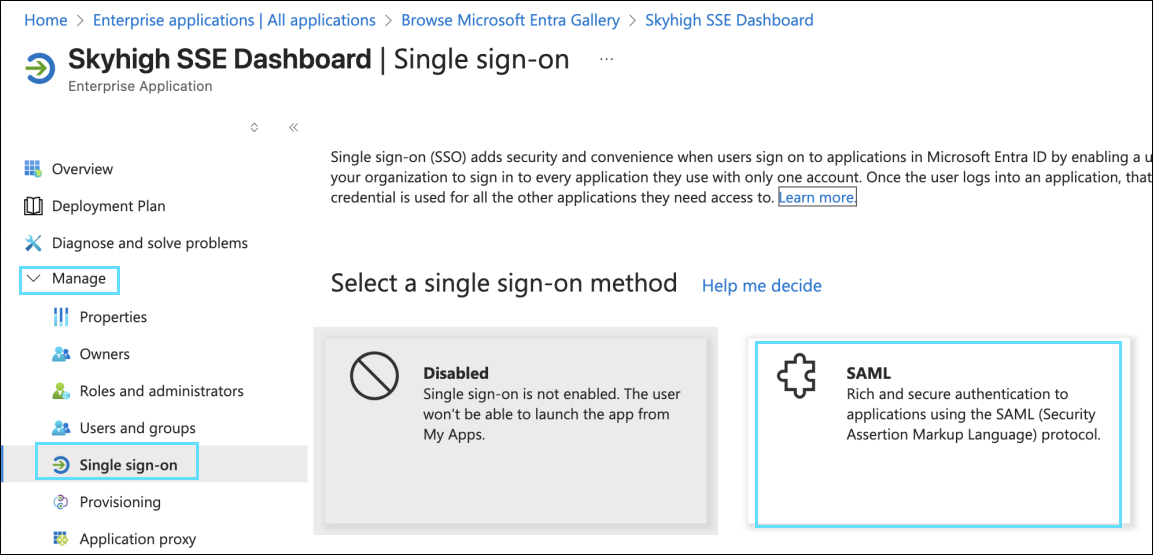Click the Roles and administrators icon
1153x555 pixels.
point(61,391)
